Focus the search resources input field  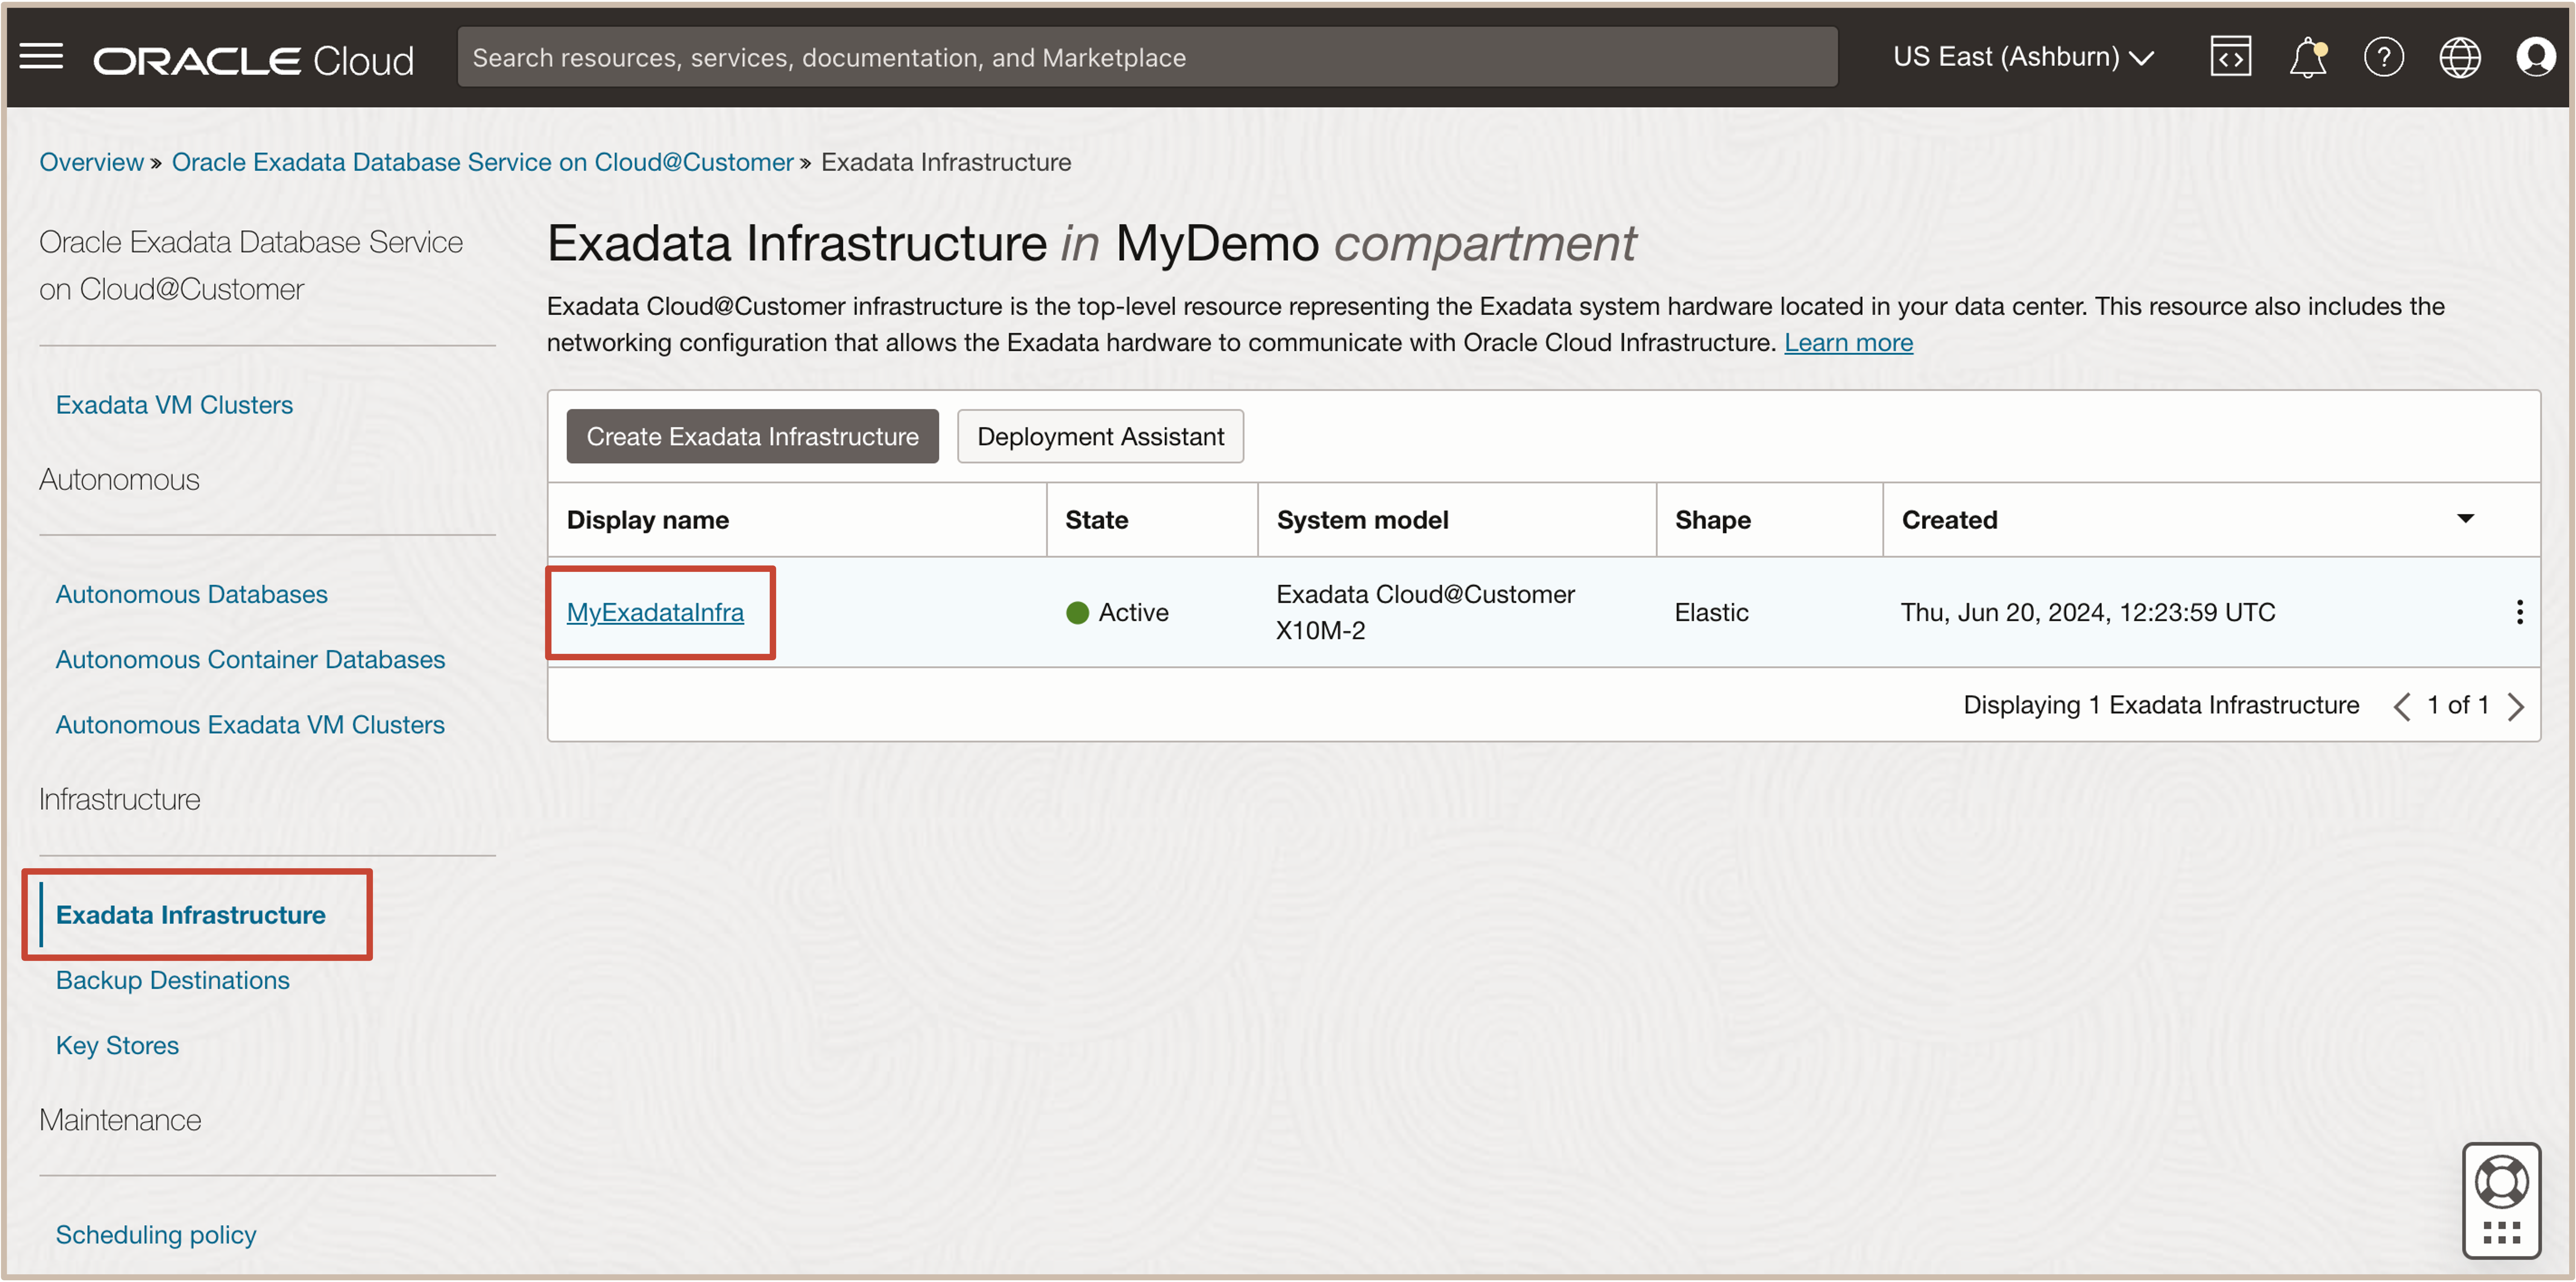pyautogui.click(x=1147, y=57)
